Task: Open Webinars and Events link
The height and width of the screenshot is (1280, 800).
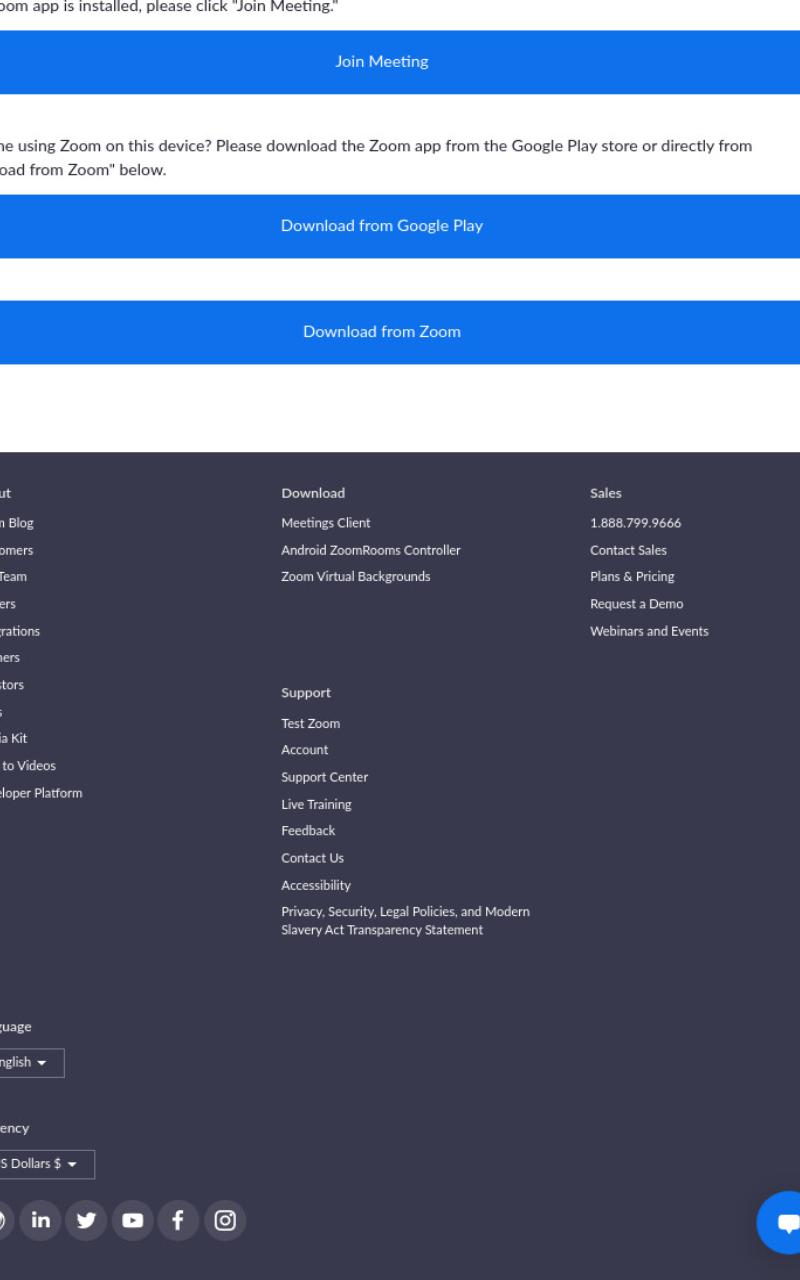Action: [x=649, y=631]
